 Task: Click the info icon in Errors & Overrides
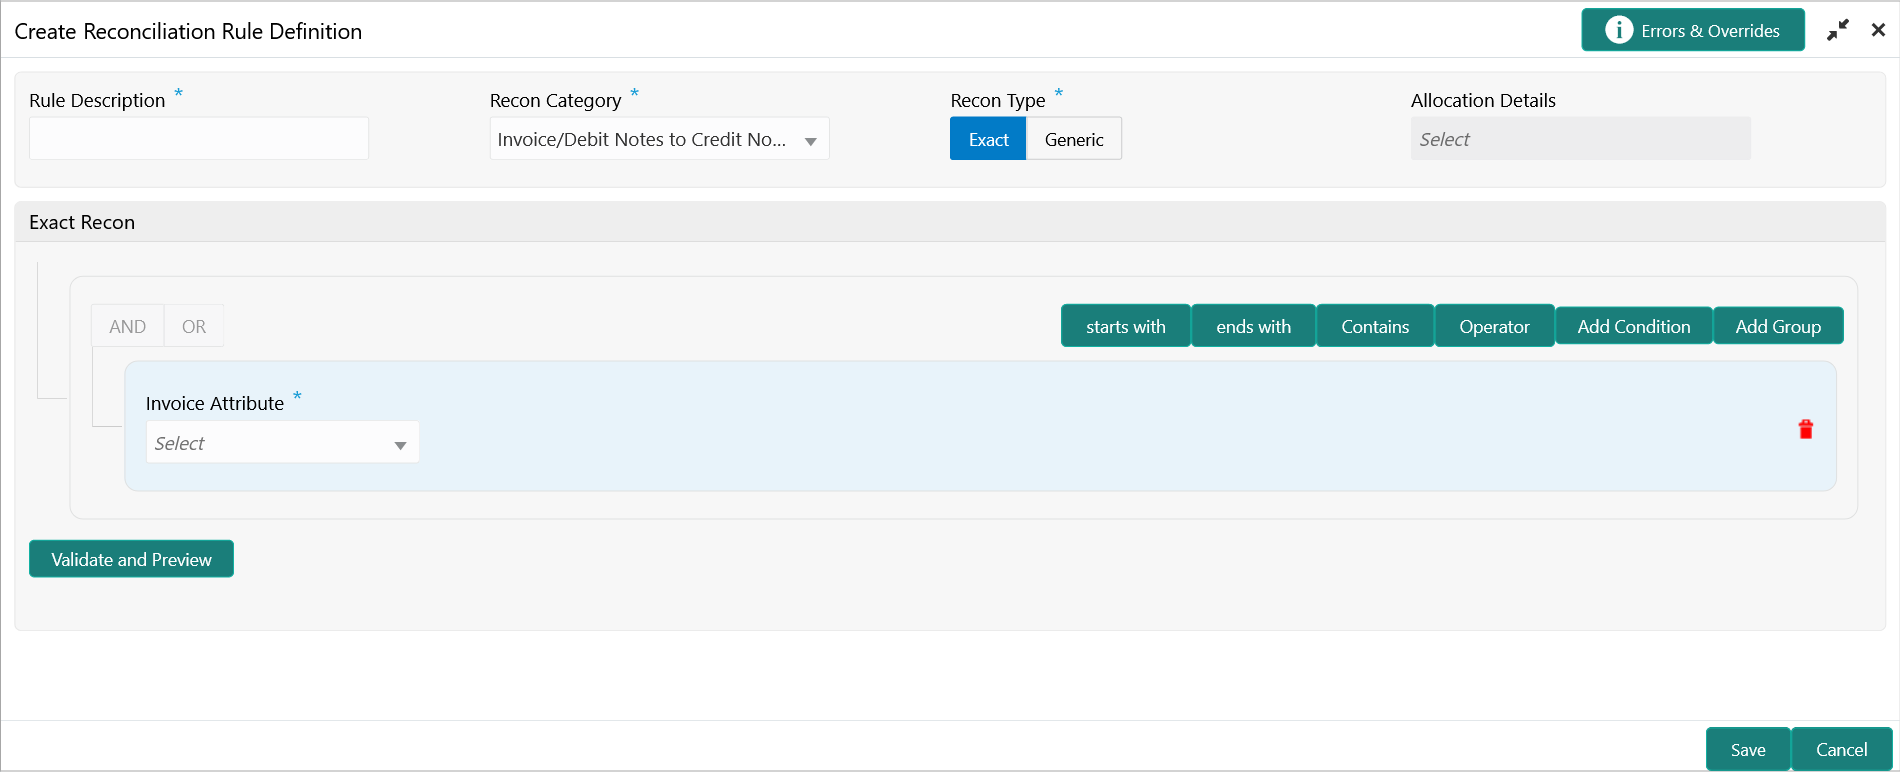1619,30
